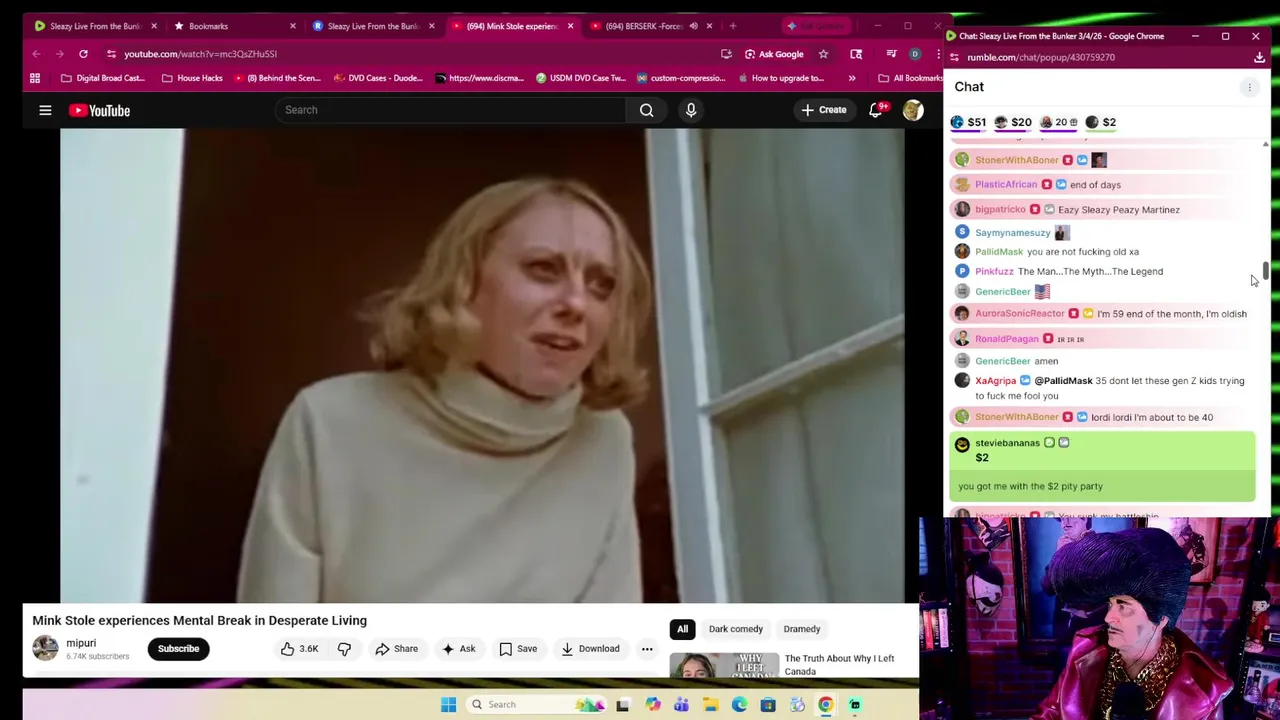Open a new browser tab
This screenshot has width=1280, height=720.
(x=733, y=26)
